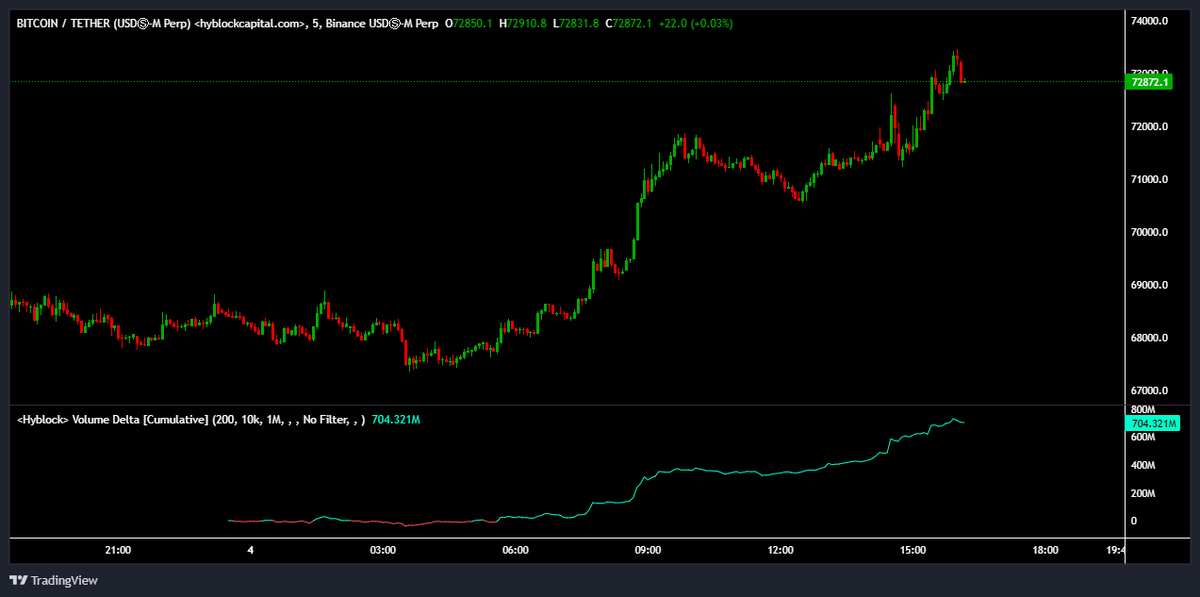The width and height of the screenshot is (1200, 597).
Task: Select the 21:00 time axis label
Action: click(118, 551)
